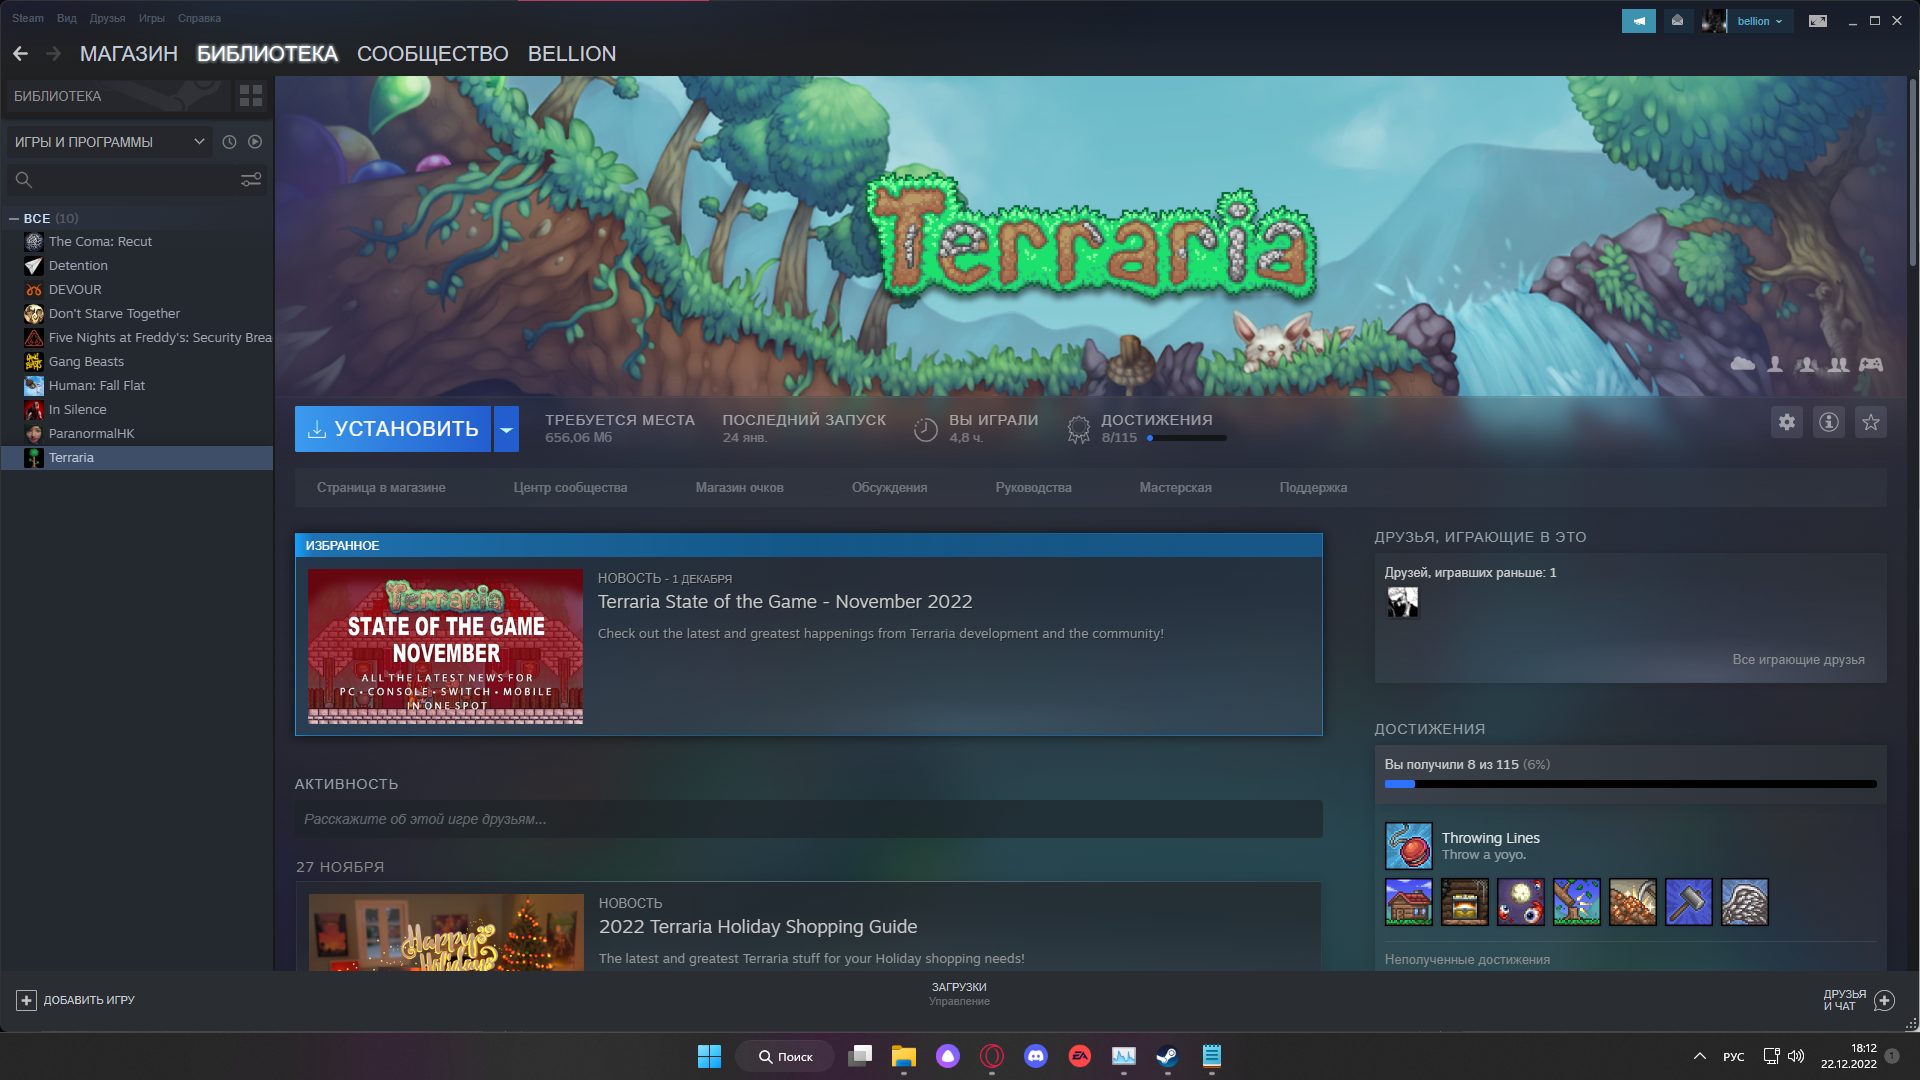Image resolution: width=1920 pixels, height=1080 pixels.
Task: Open the Справка menu
Action: pos(199,18)
